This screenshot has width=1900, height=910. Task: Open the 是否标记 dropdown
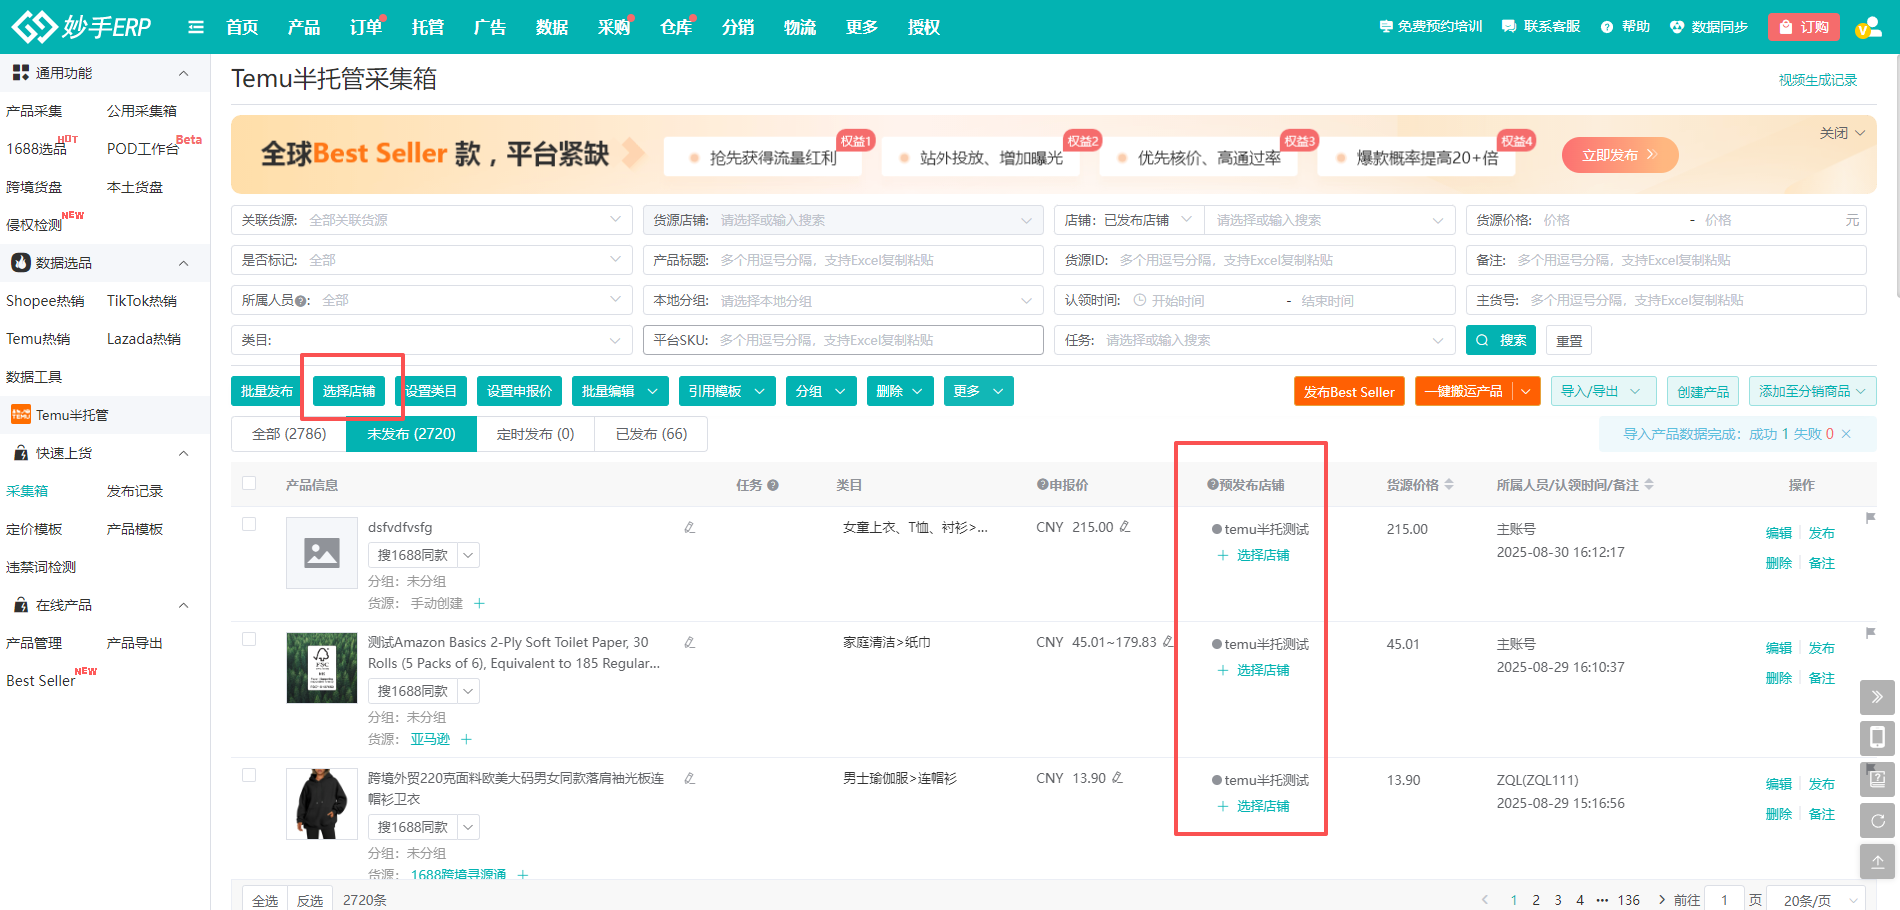tap(432, 260)
